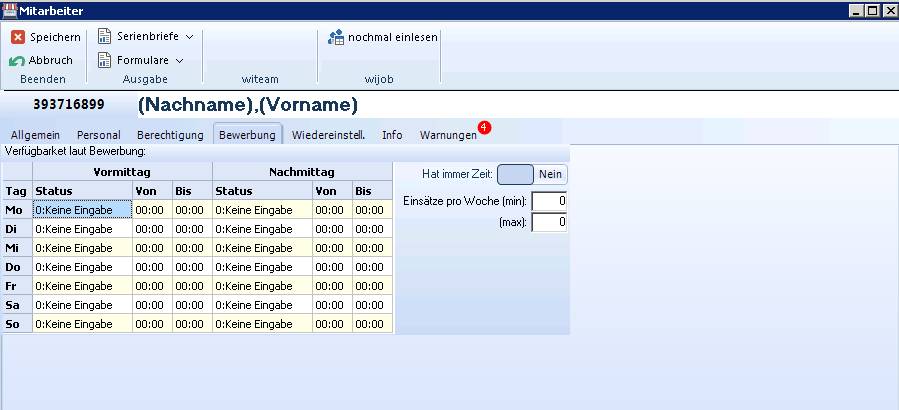Focus the (max) Einsätze field
The image size is (899, 410).
[549, 222]
